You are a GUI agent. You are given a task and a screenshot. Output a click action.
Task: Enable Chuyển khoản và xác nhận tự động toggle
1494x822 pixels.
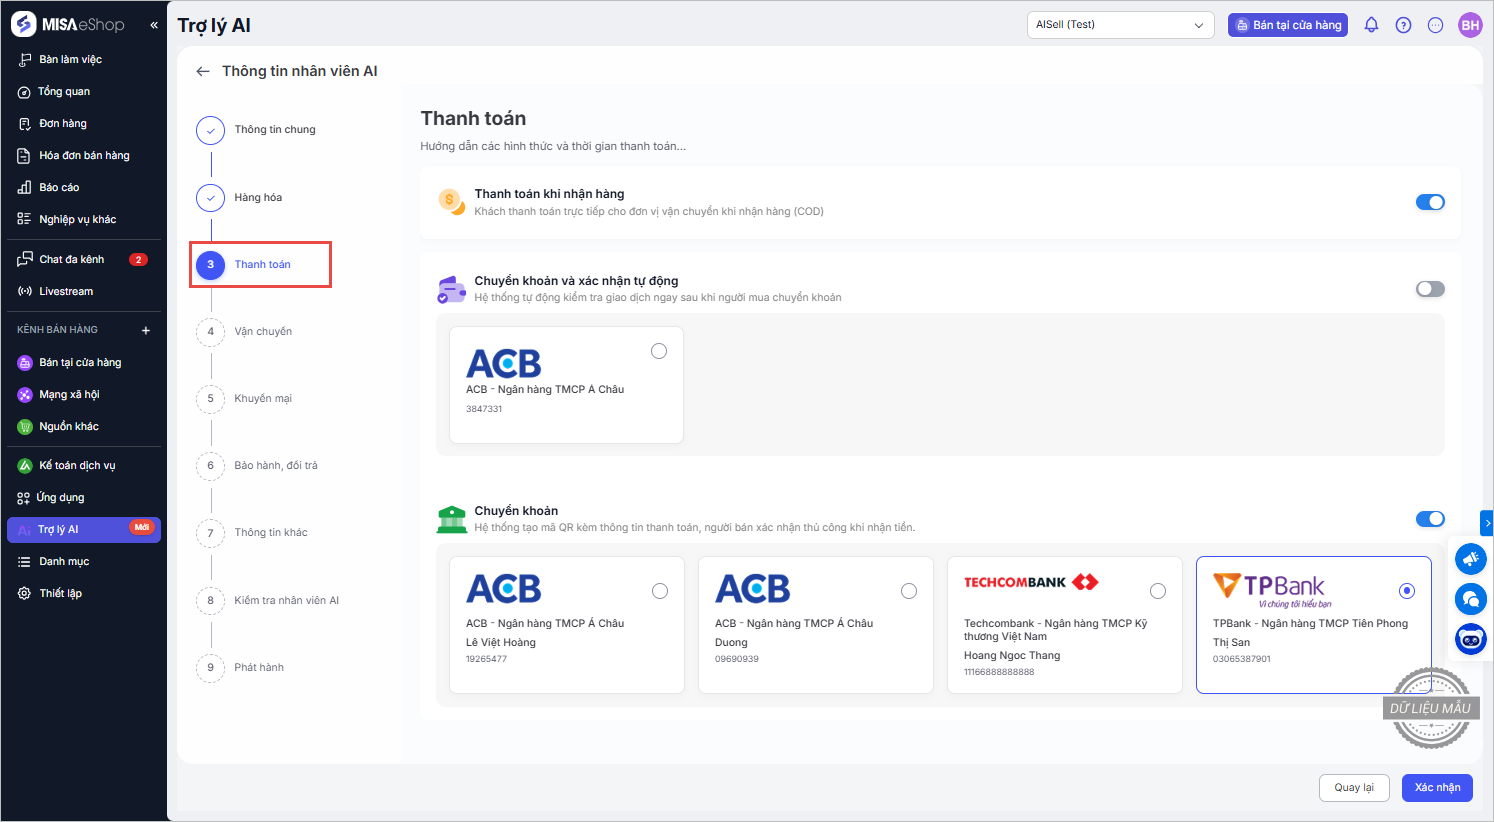point(1429,289)
